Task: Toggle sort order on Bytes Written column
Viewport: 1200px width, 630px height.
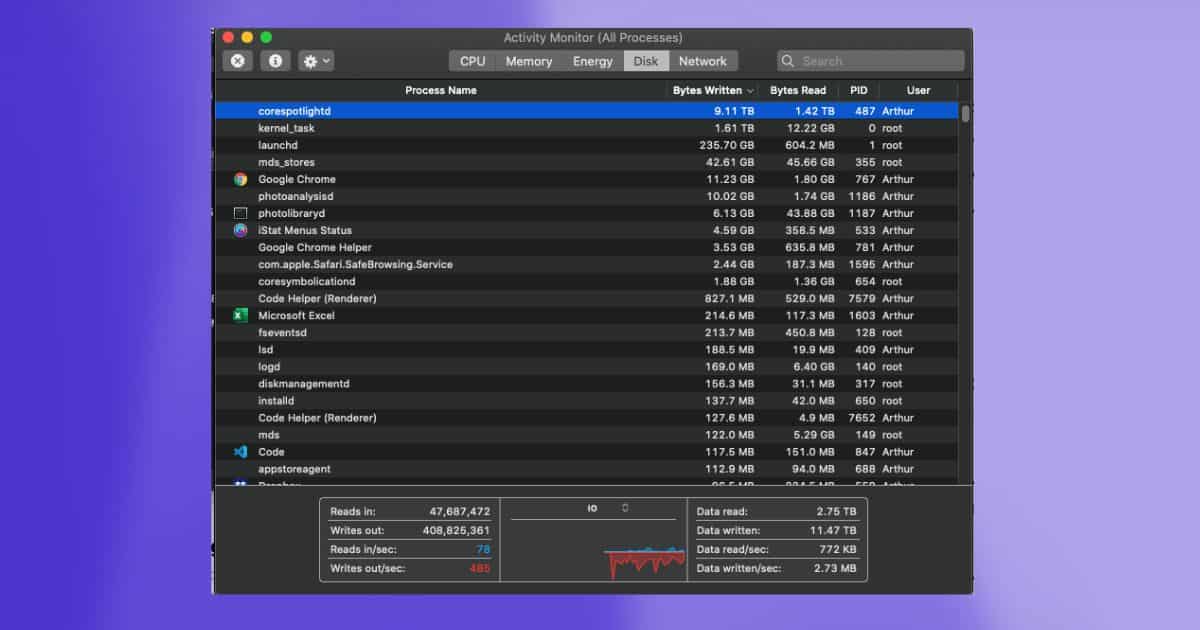Action: click(x=712, y=90)
